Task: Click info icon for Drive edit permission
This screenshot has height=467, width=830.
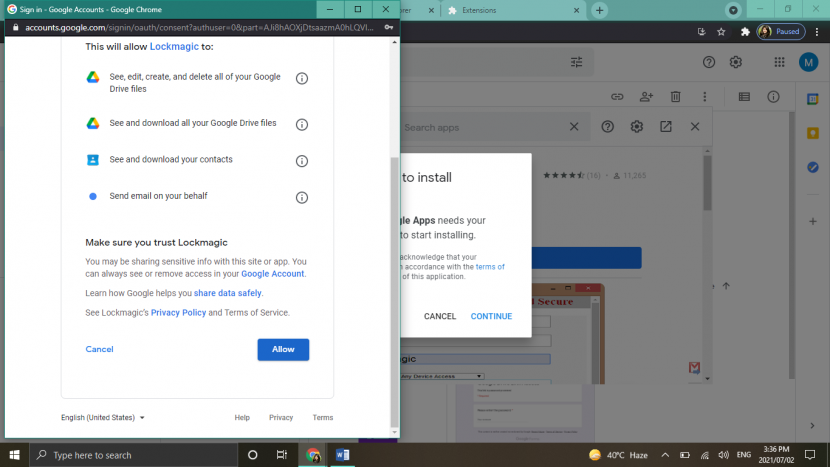Action: (302, 78)
